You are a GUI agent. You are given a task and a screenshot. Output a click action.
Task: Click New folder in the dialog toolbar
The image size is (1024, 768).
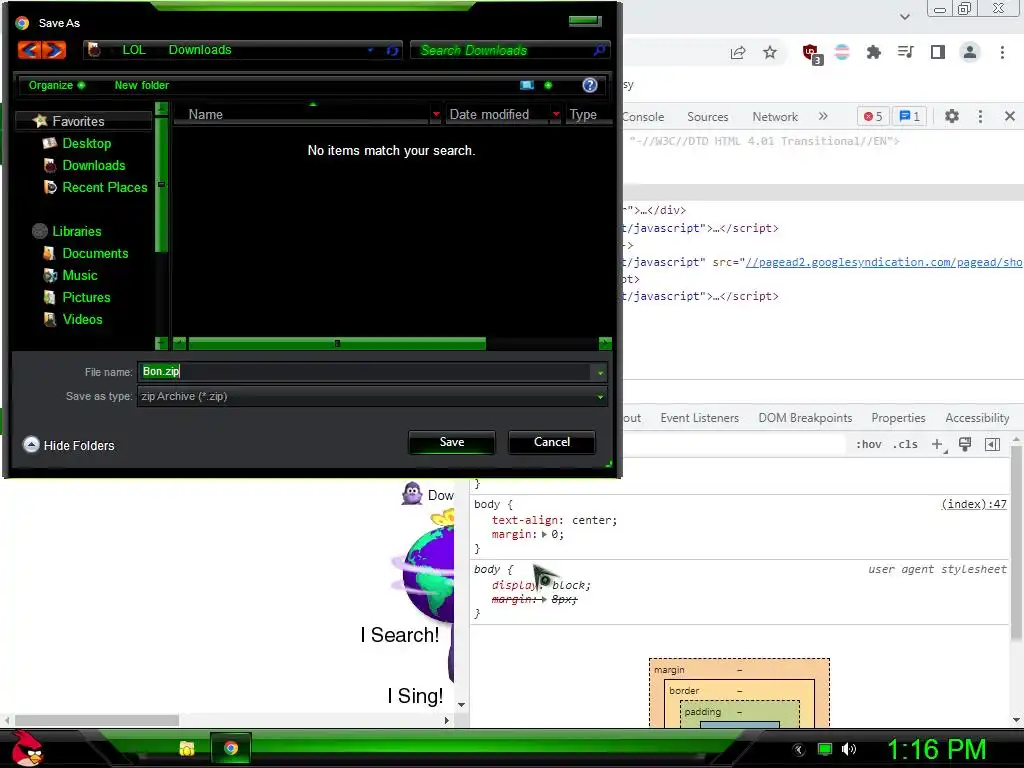[142, 85]
